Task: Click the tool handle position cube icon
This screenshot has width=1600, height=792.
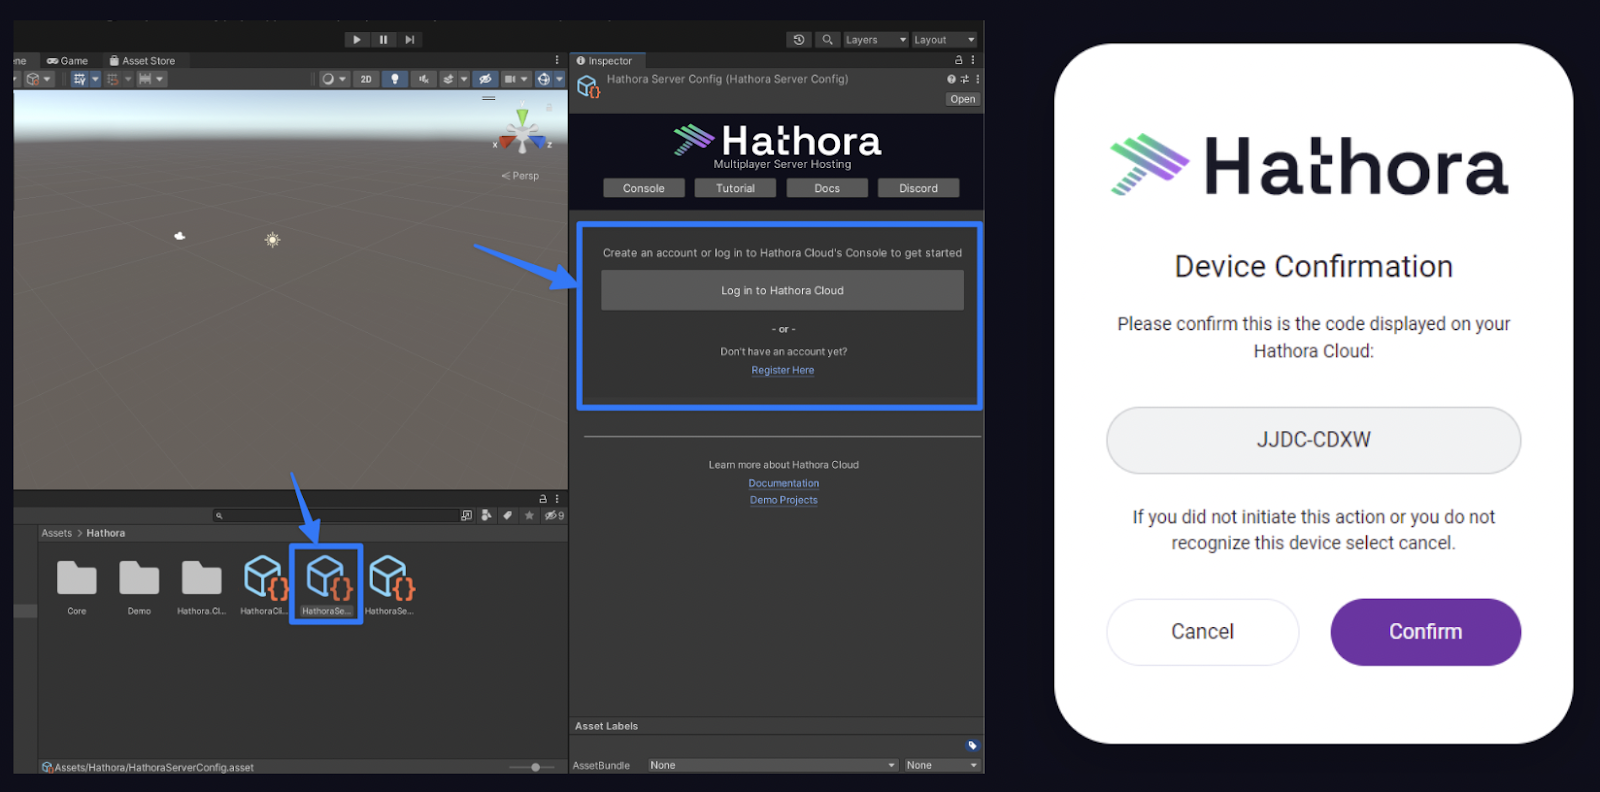Action: 33,79
